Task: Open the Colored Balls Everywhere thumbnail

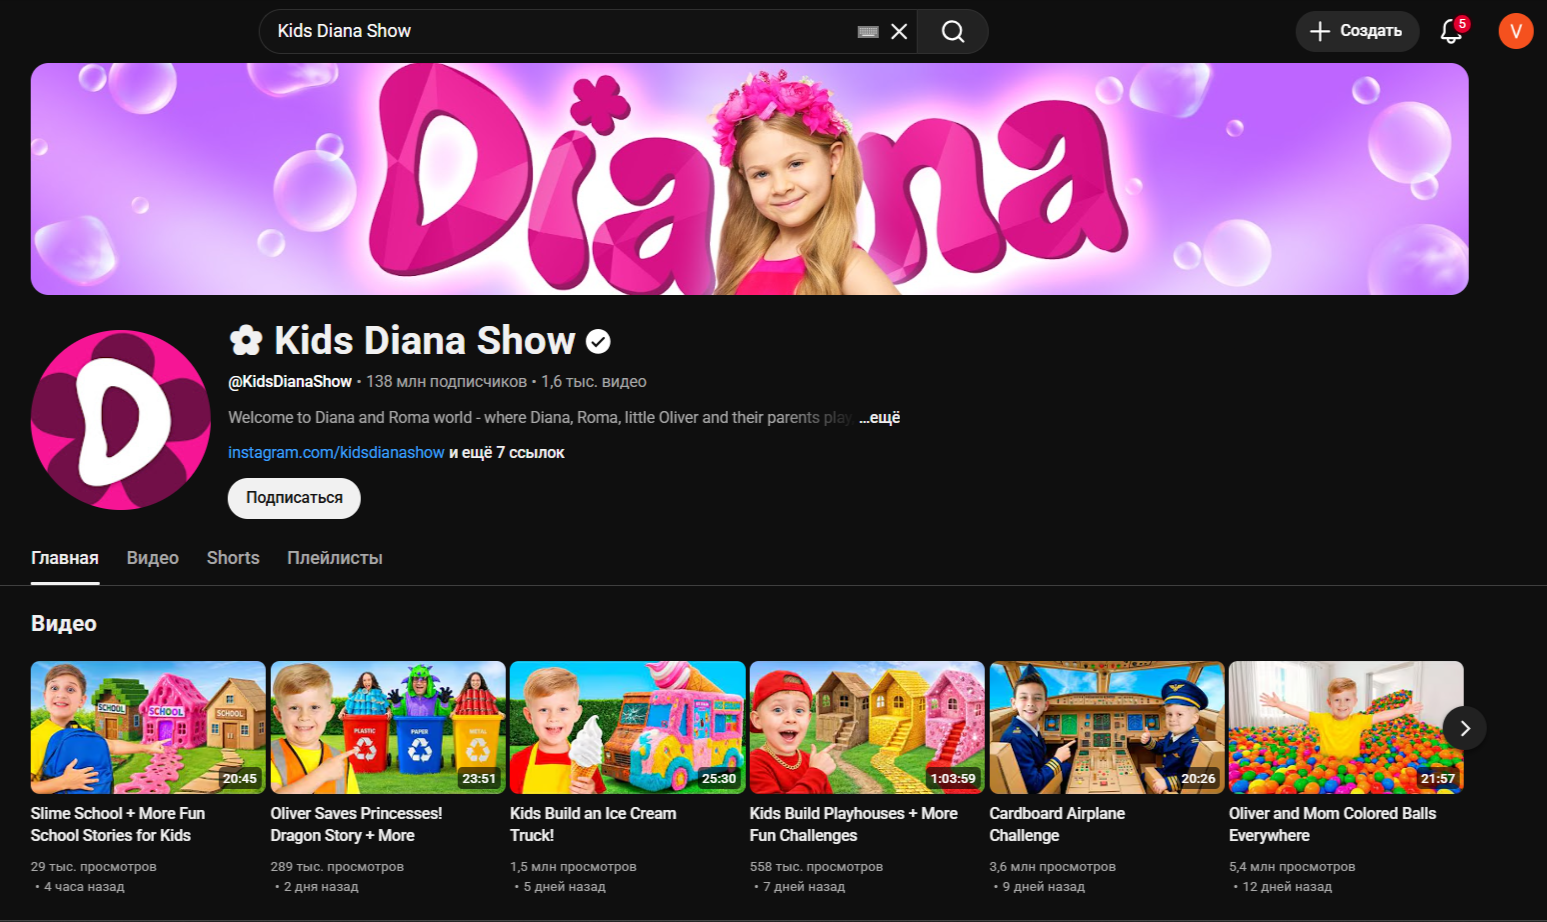Action: tap(1346, 727)
